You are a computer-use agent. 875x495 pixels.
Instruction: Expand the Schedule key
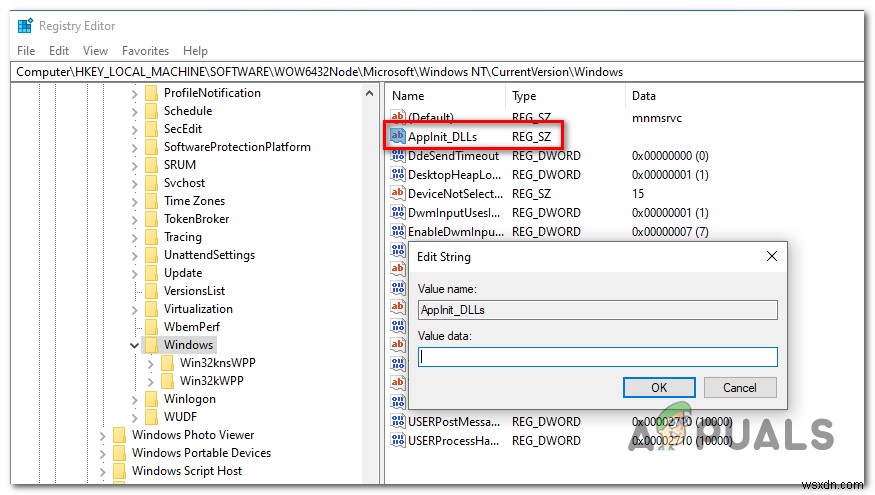coord(134,112)
